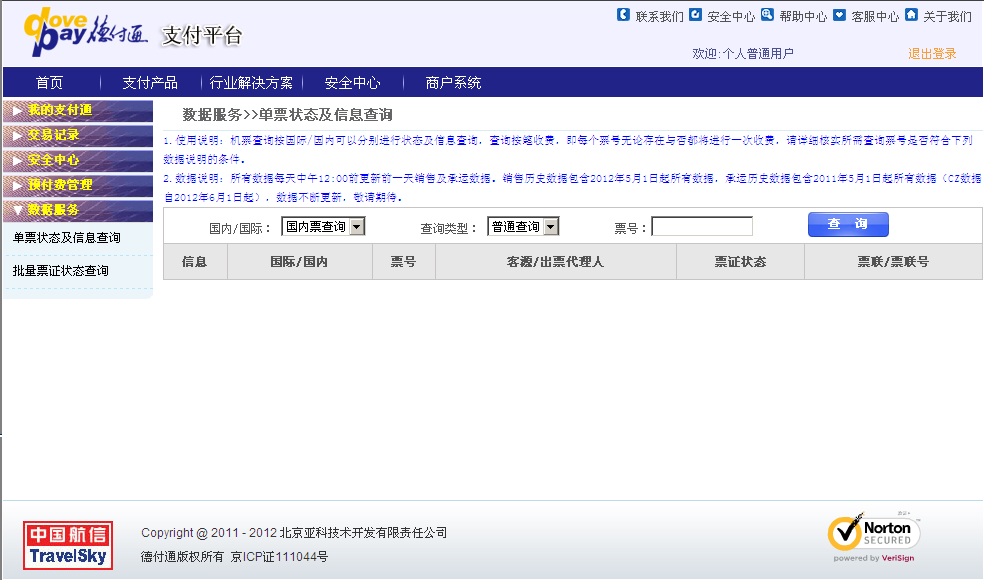Image resolution: width=984 pixels, height=580 pixels.
Task: Click the blue 查询 button
Action: coord(847,225)
